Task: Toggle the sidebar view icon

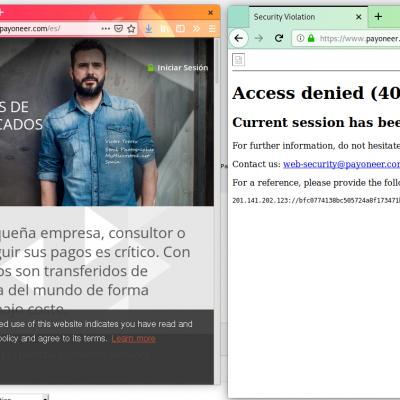Action: (x=180, y=29)
